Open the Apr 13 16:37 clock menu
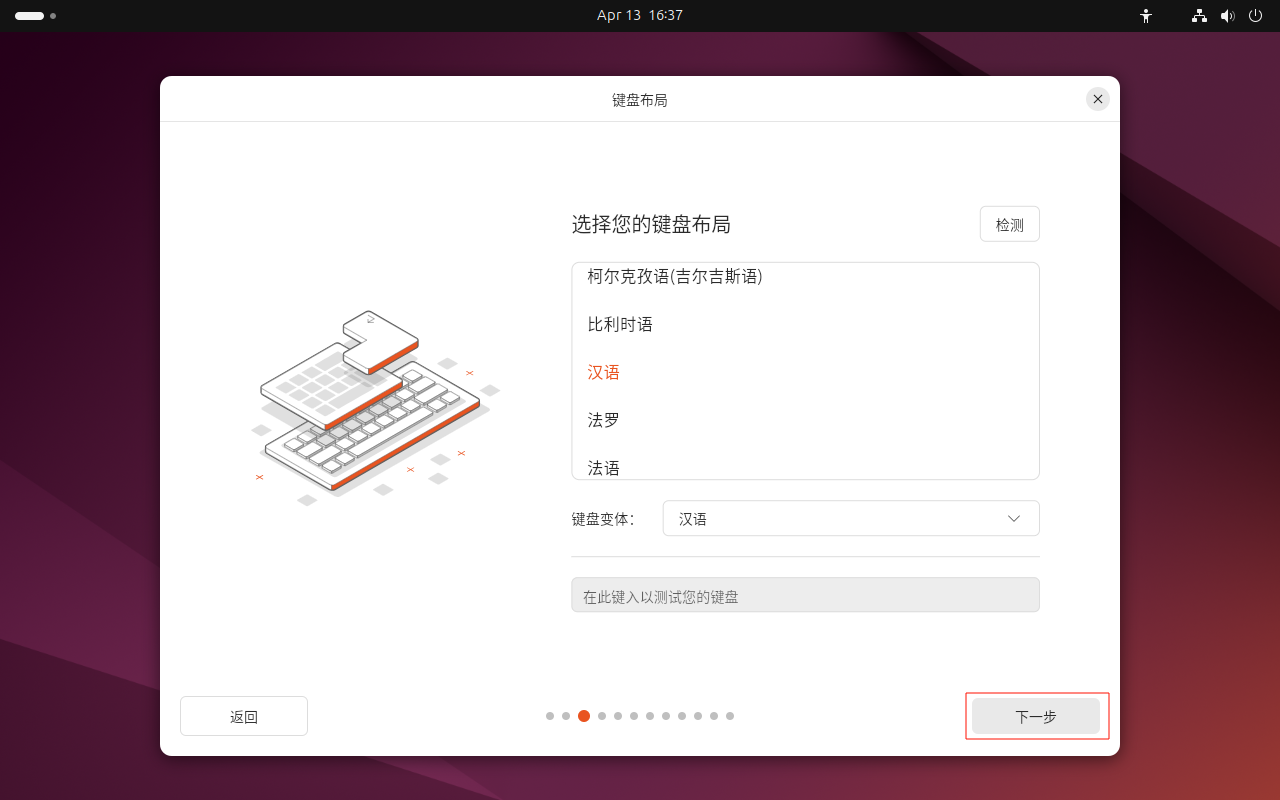The width and height of the screenshot is (1280, 800). 640,16
